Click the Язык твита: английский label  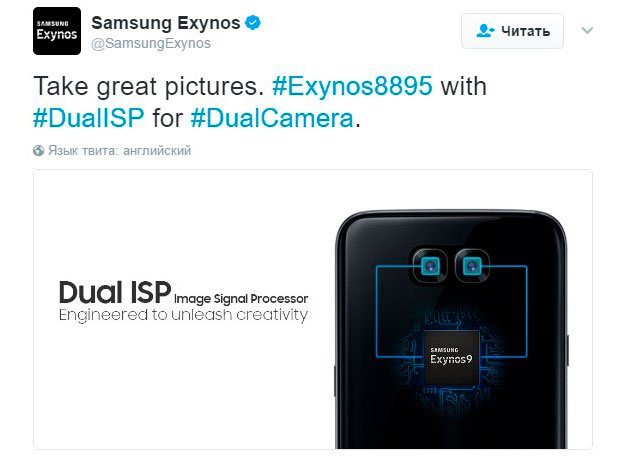pyautogui.click(x=119, y=151)
